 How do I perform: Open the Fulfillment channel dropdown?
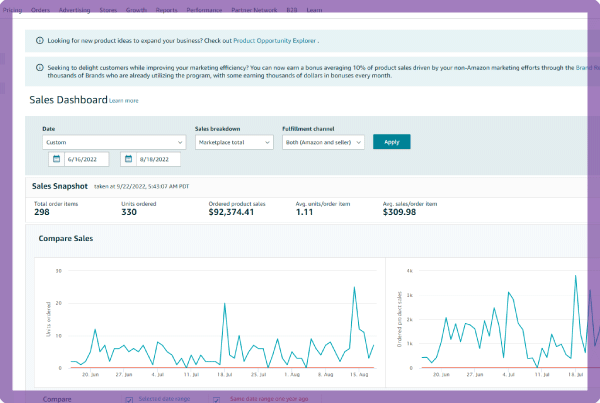point(323,142)
